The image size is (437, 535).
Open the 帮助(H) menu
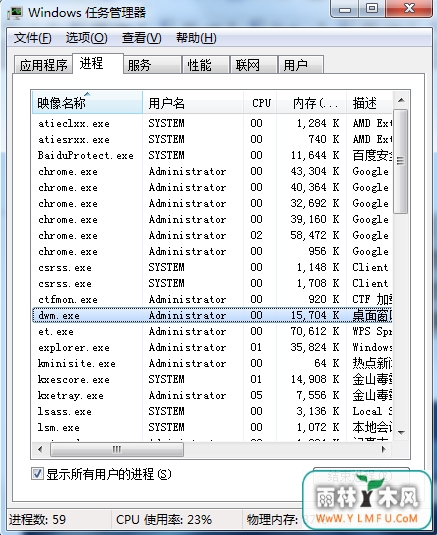(x=196, y=38)
